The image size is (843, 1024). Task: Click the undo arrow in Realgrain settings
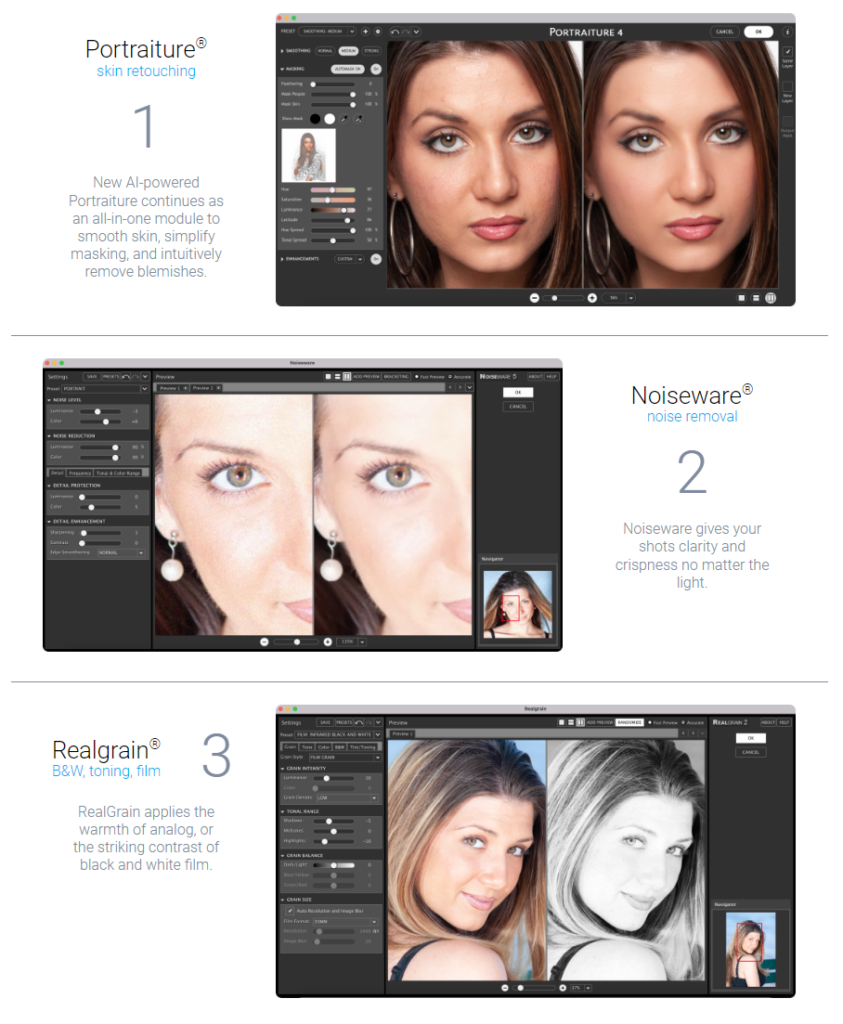(358, 722)
